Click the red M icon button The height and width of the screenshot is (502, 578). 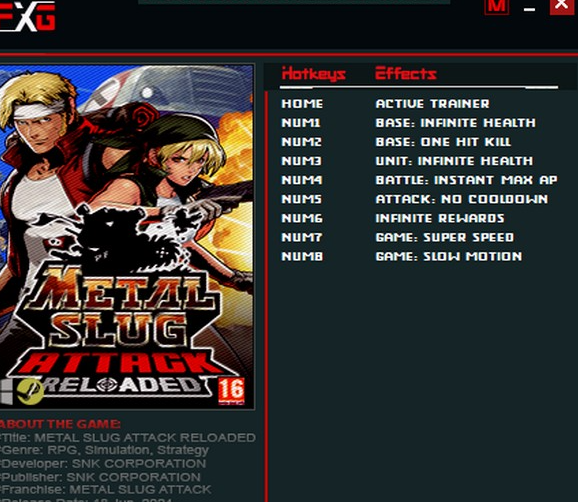[x=497, y=7]
